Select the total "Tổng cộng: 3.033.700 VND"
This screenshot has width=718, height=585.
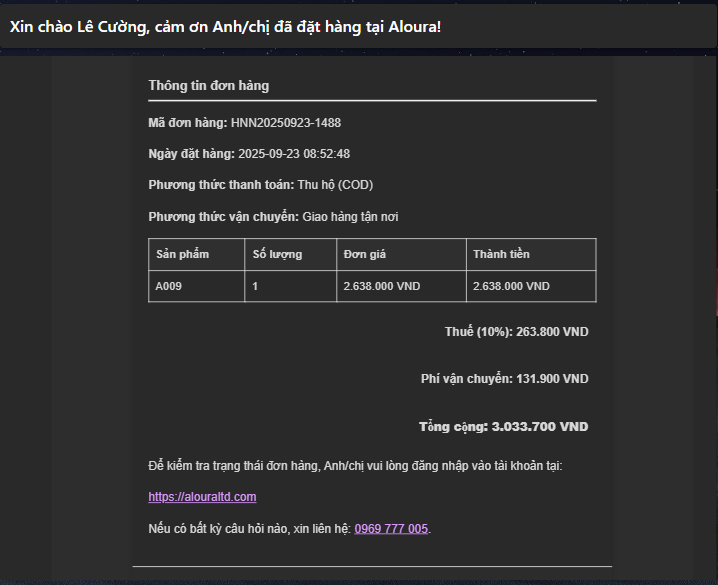click(503, 427)
